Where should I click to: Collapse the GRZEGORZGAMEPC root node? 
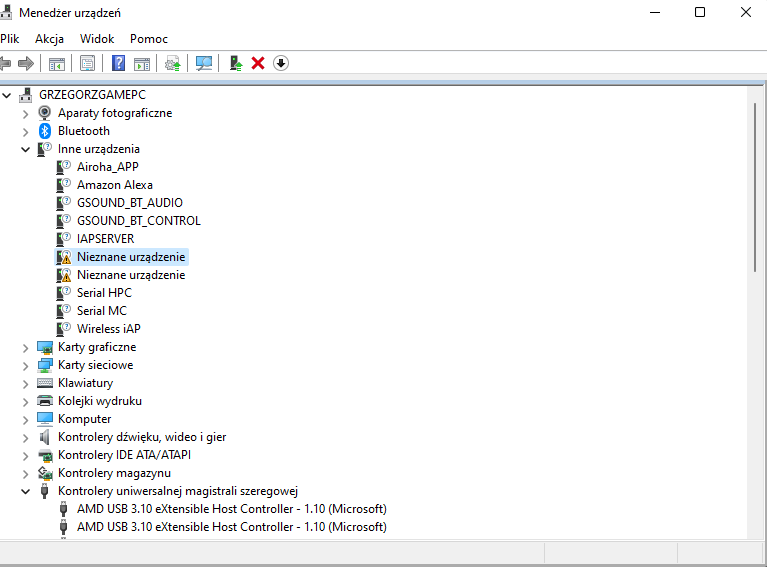[6, 95]
